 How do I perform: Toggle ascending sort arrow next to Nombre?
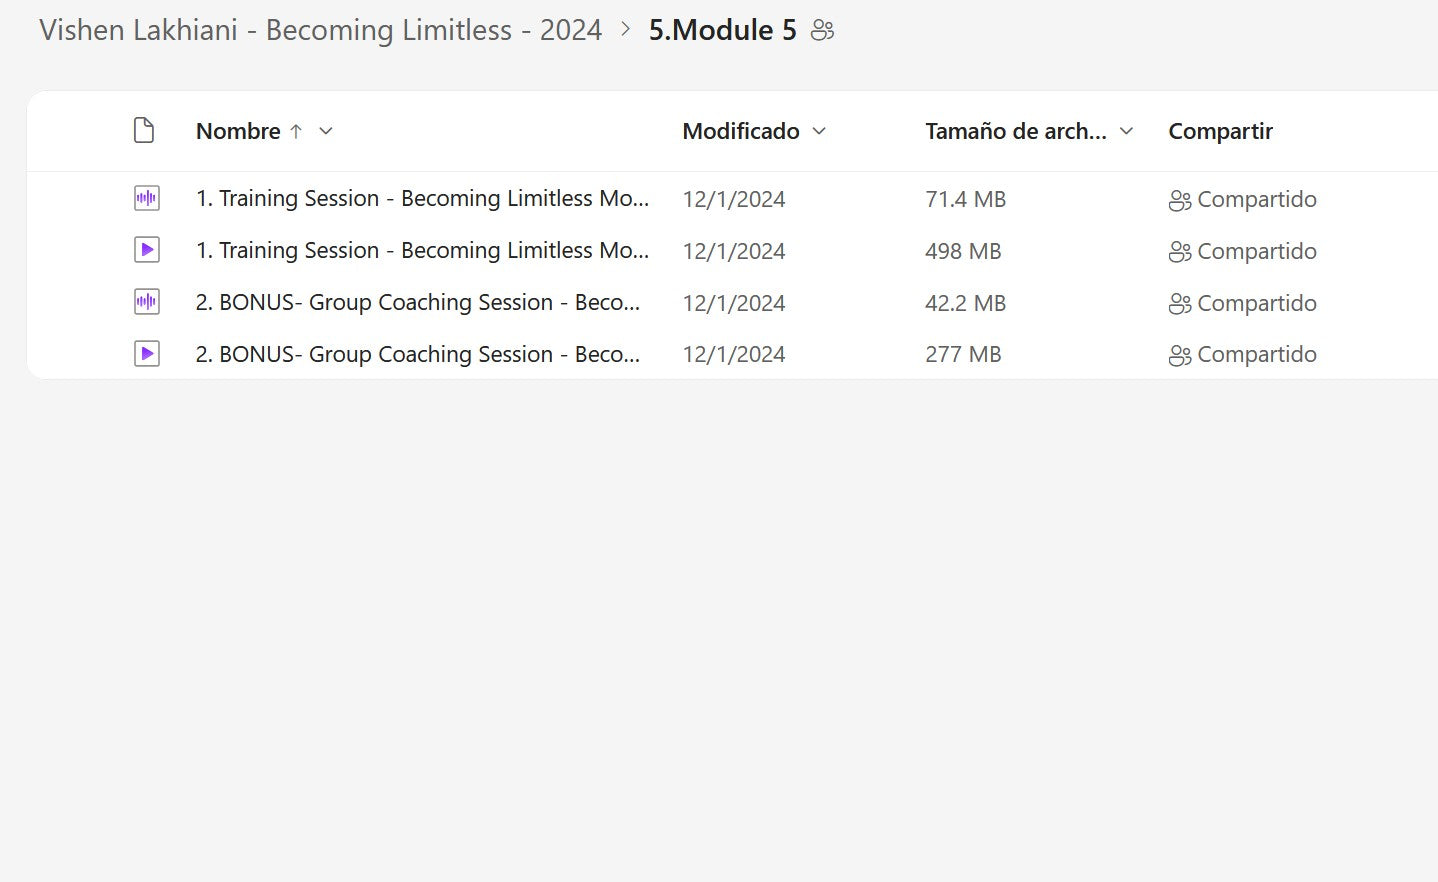296,131
